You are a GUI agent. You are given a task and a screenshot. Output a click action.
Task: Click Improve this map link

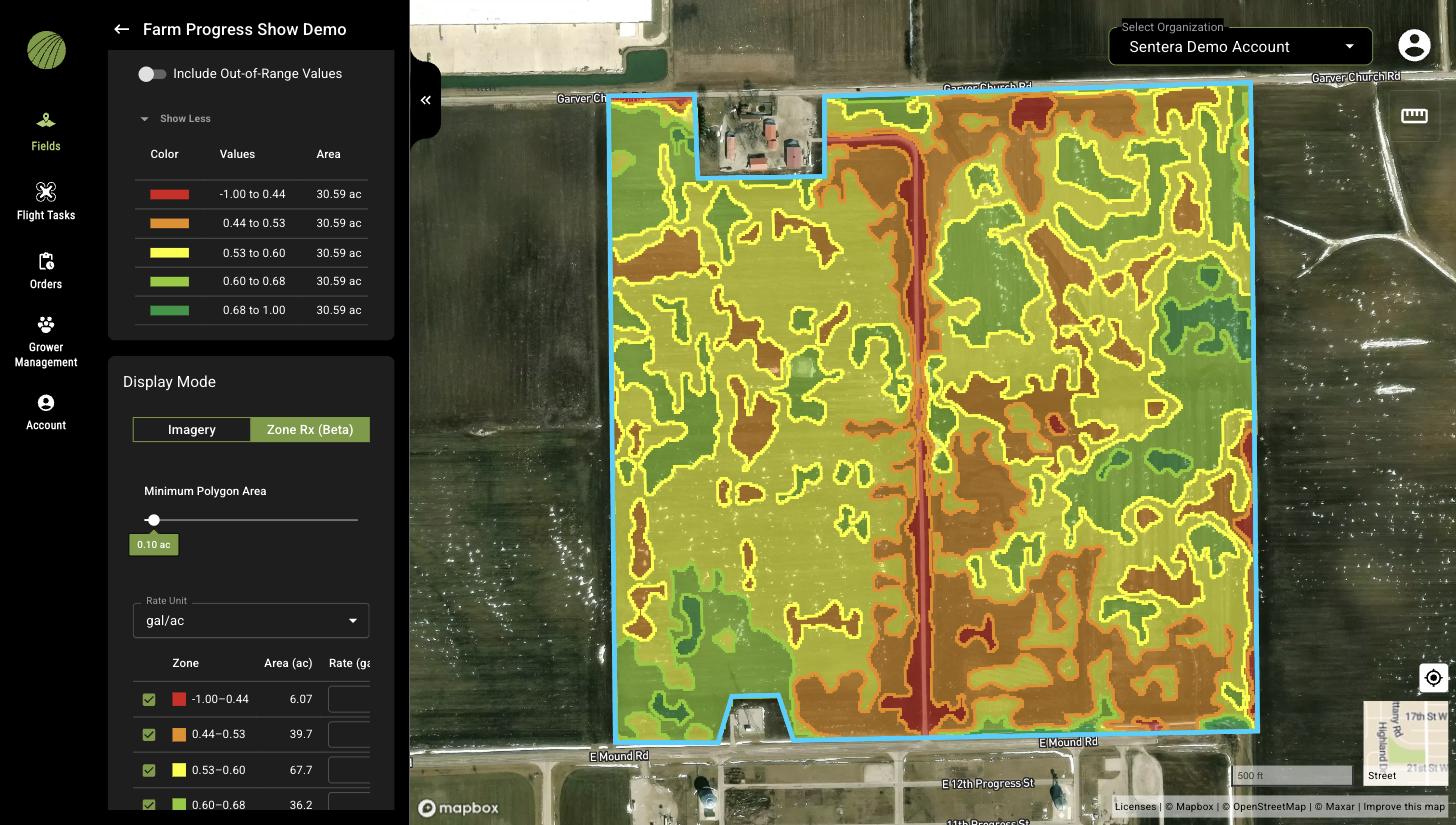(1404, 807)
